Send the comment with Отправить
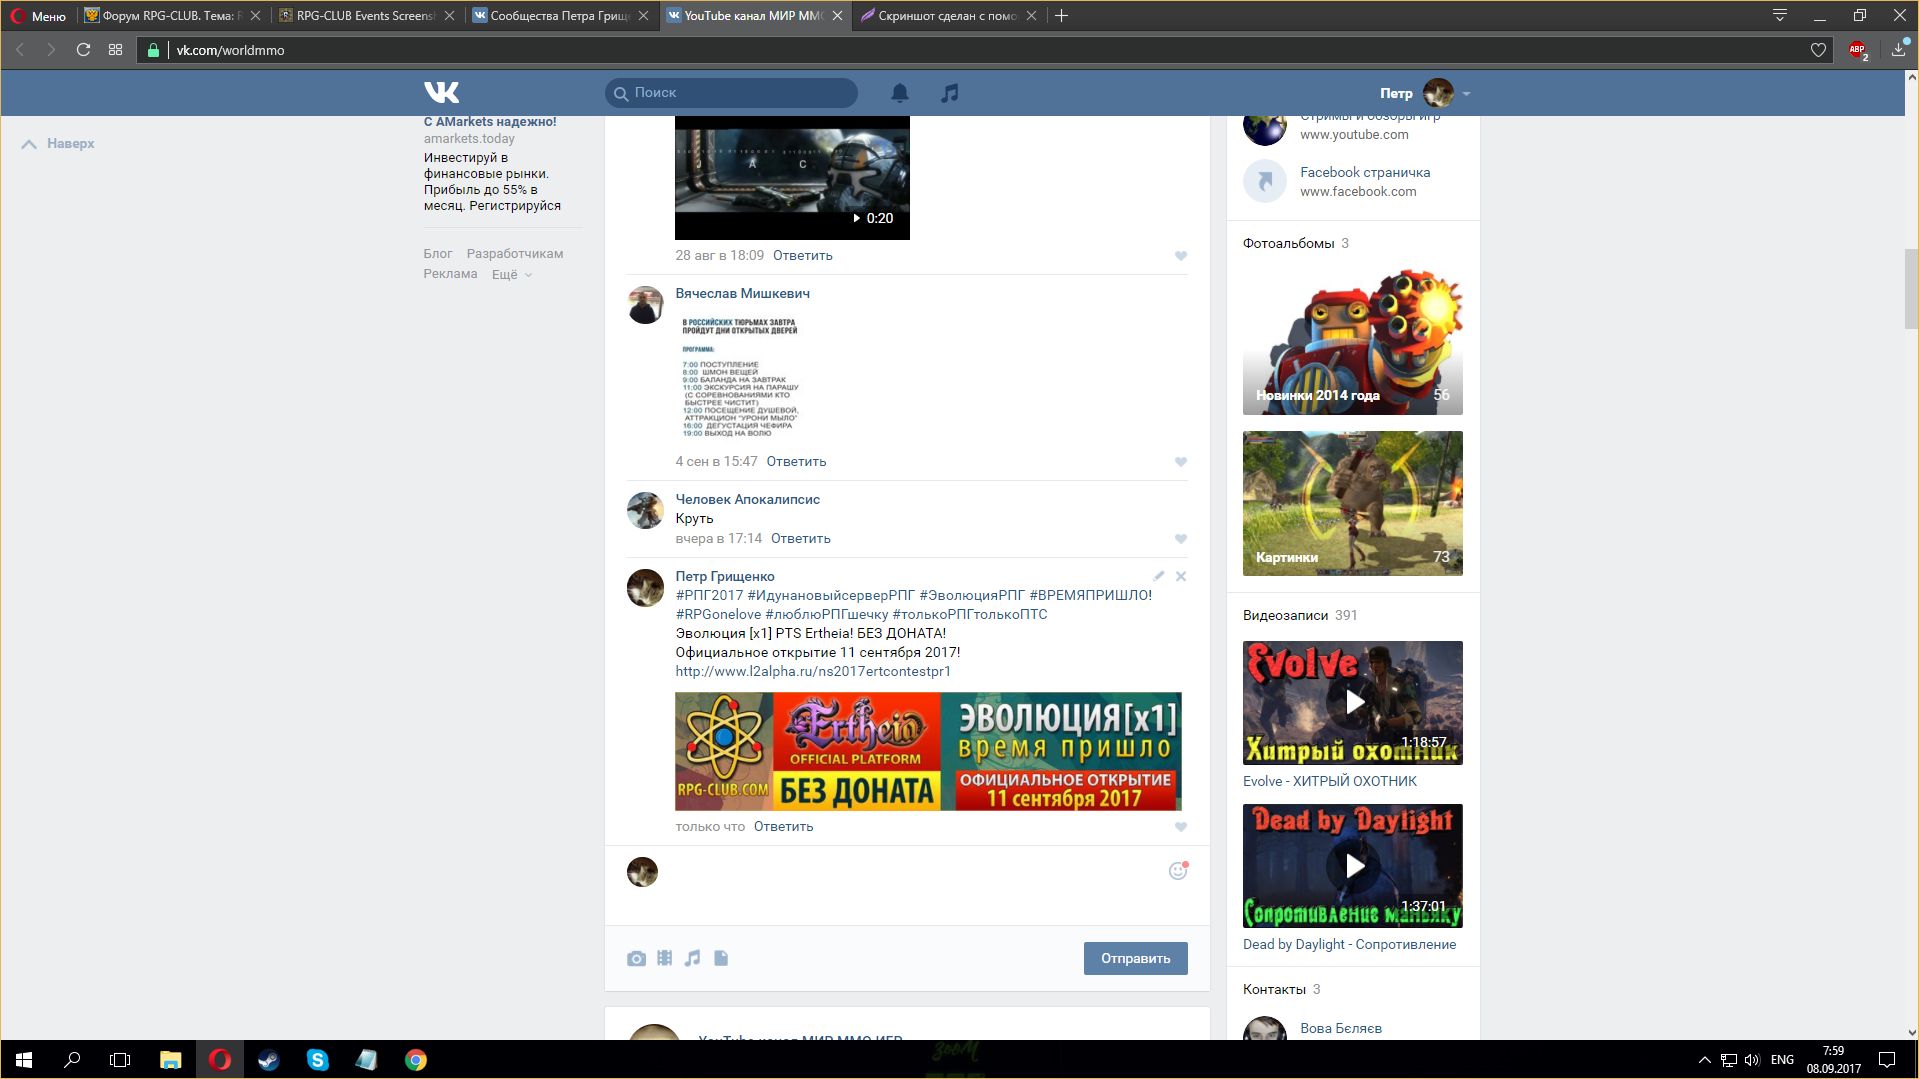The width and height of the screenshot is (1919, 1079). (1135, 958)
